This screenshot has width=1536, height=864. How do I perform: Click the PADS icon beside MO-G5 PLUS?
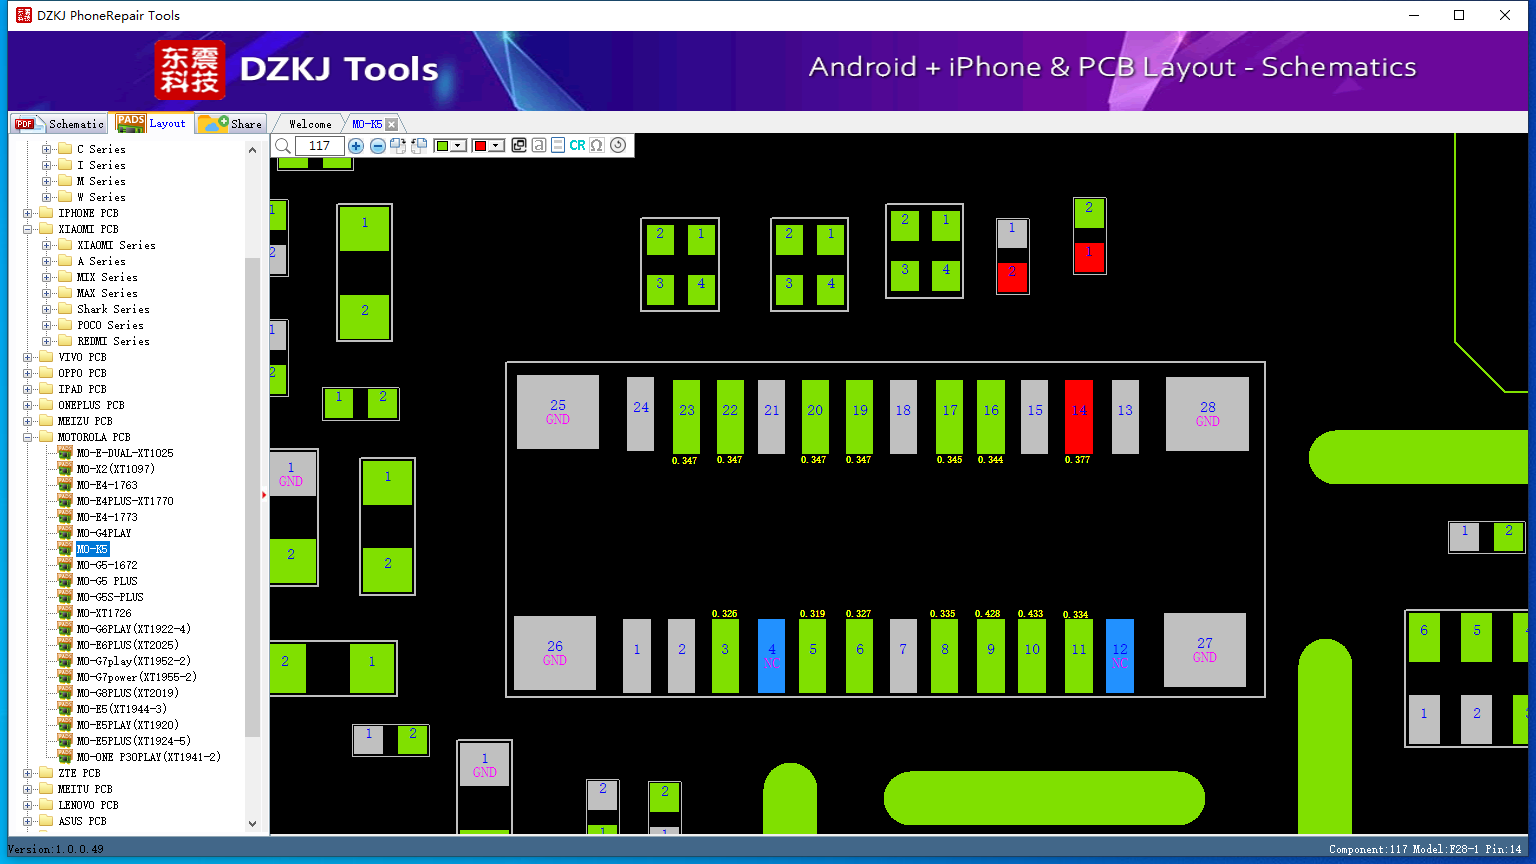pos(65,580)
